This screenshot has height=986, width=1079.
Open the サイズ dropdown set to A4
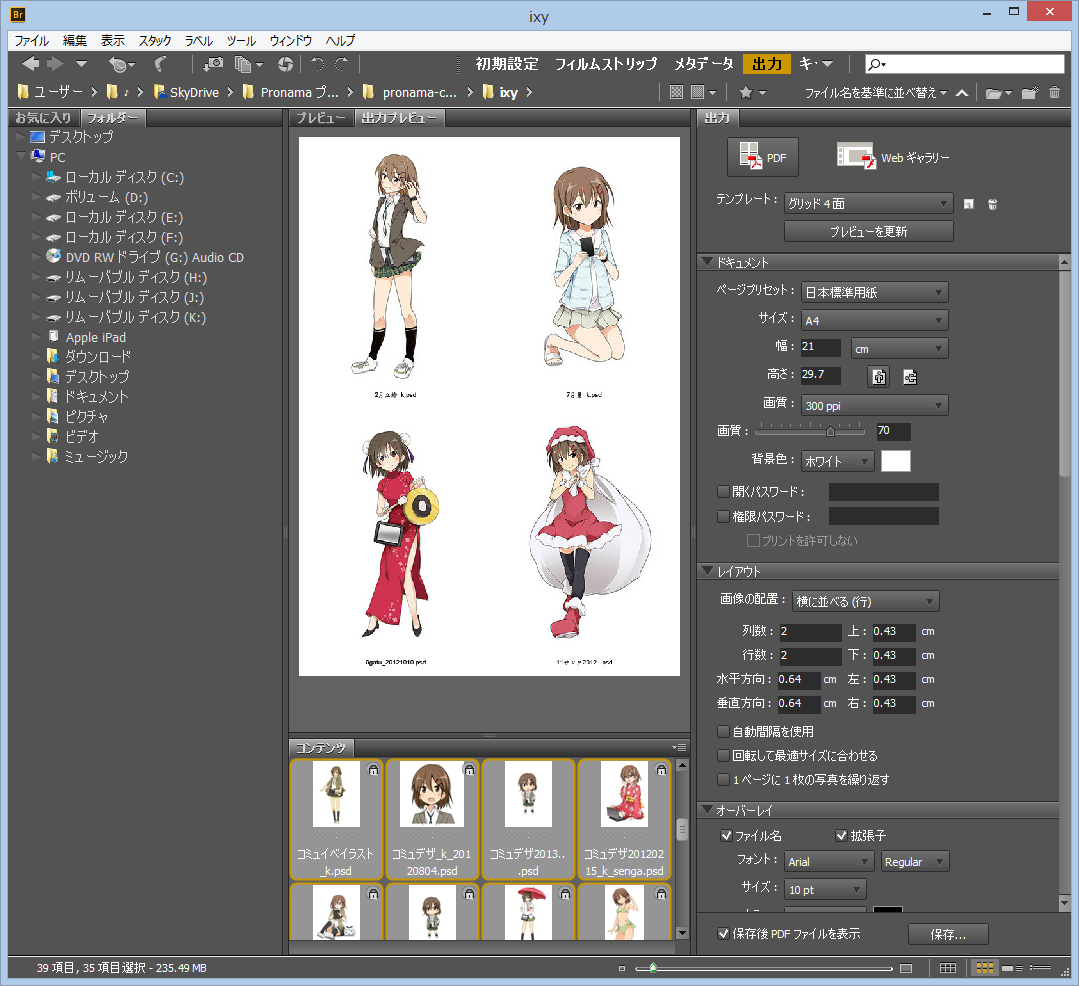pos(874,320)
